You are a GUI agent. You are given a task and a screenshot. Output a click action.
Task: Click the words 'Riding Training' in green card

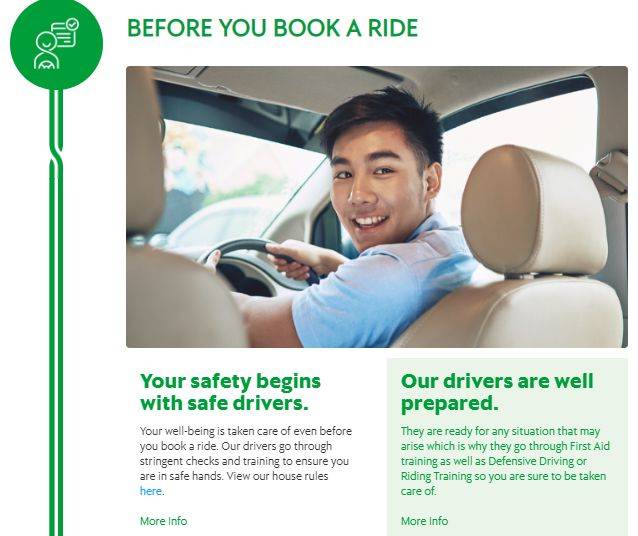tap(436, 476)
